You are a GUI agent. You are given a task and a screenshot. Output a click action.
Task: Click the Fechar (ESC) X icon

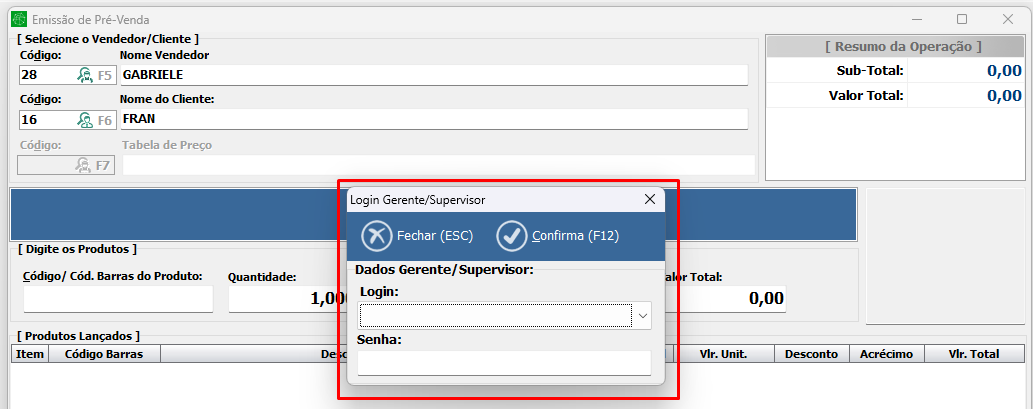[377, 236]
